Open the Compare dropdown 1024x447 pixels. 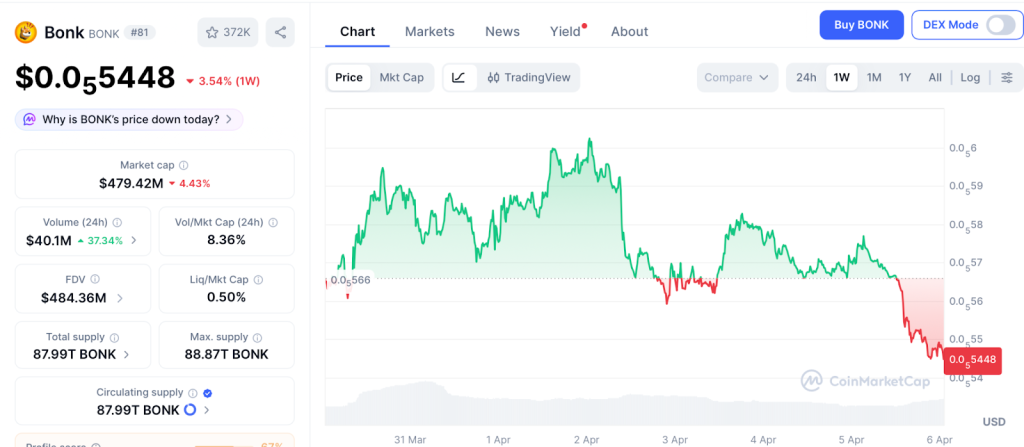pyautogui.click(x=737, y=77)
